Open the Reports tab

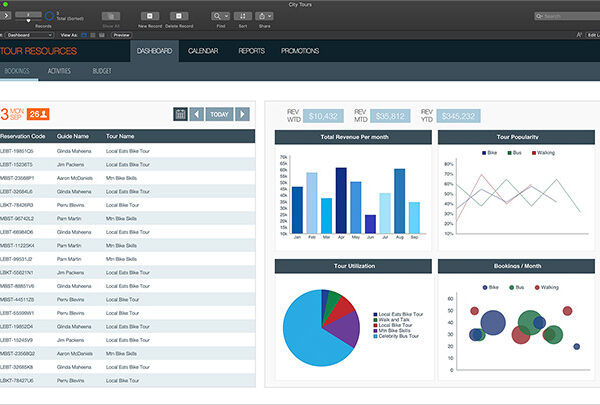(251, 50)
